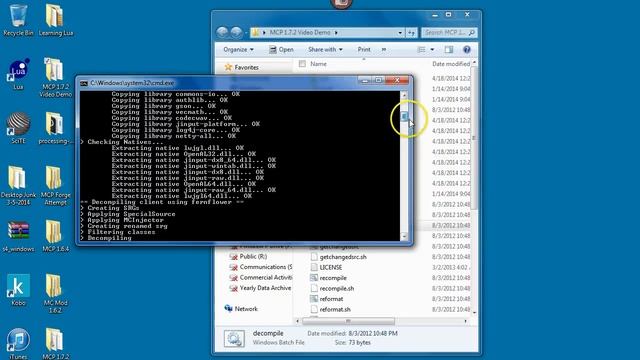The image size is (640, 360).
Task: Click the Explorer Forward navigation arrow
Action: click(x=236, y=32)
